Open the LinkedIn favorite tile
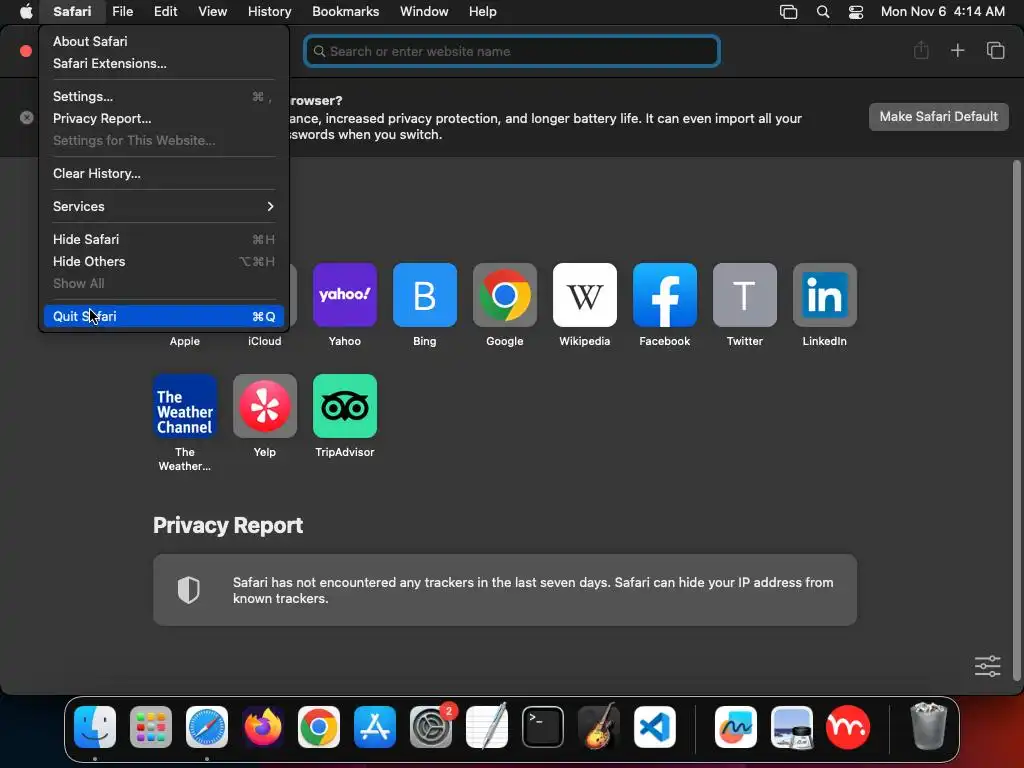 pyautogui.click(x=825, y=295)
